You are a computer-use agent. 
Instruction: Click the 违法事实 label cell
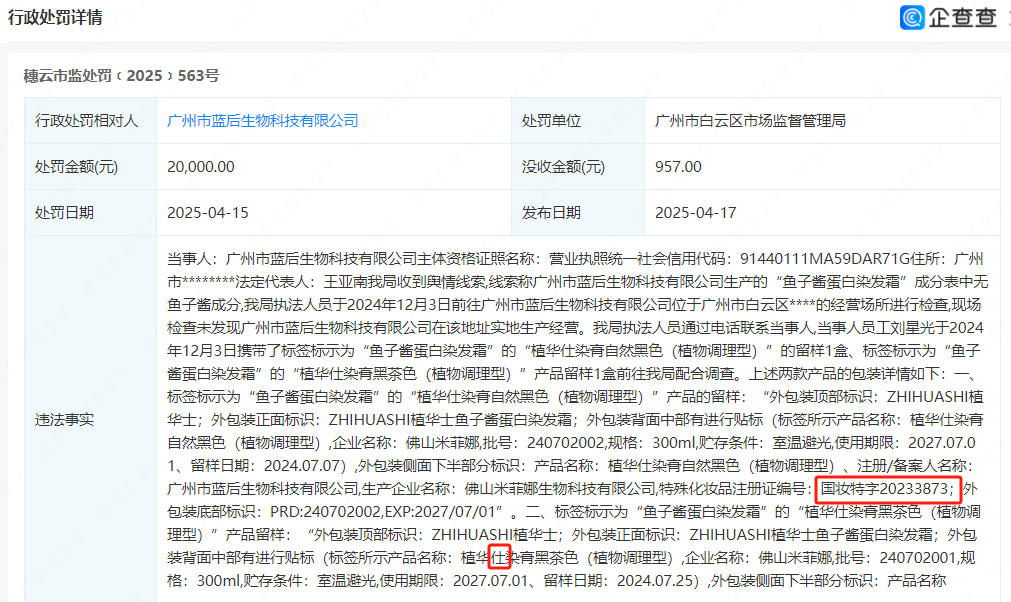(90, 419)
